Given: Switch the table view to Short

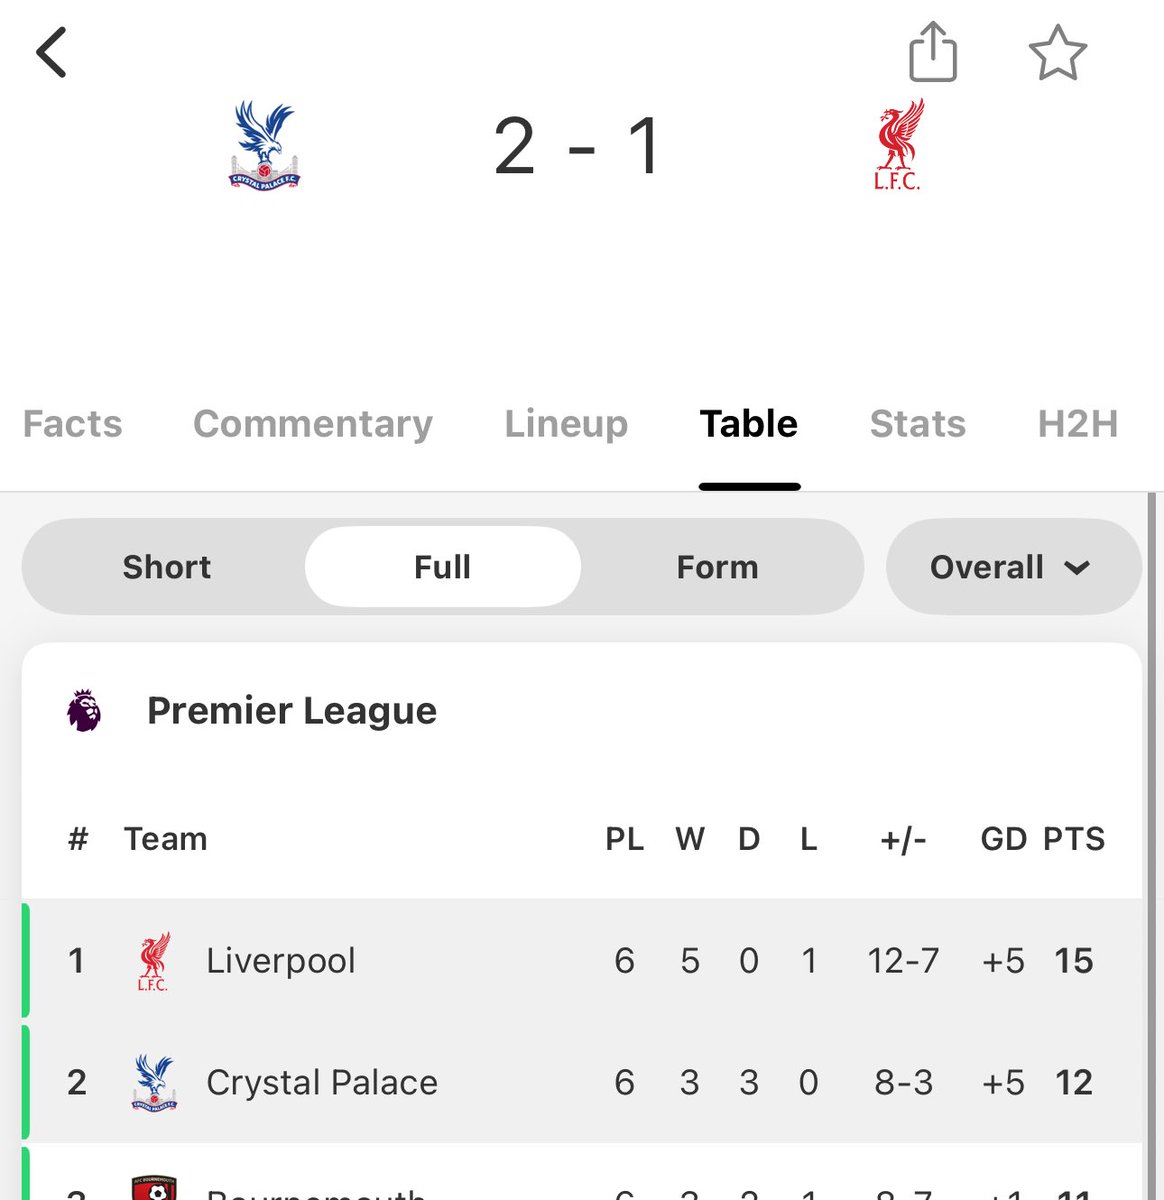Looking at the screenshot, I should pyautogui.click(x=166, y=567).
